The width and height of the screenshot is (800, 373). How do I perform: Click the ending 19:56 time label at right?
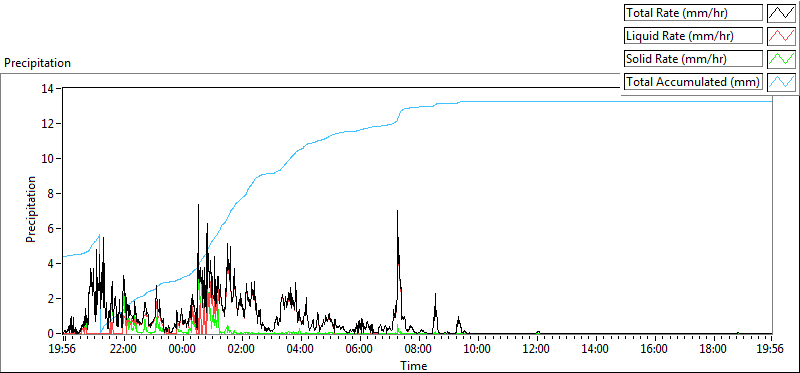pyautogui.click(x=770, y=350)
